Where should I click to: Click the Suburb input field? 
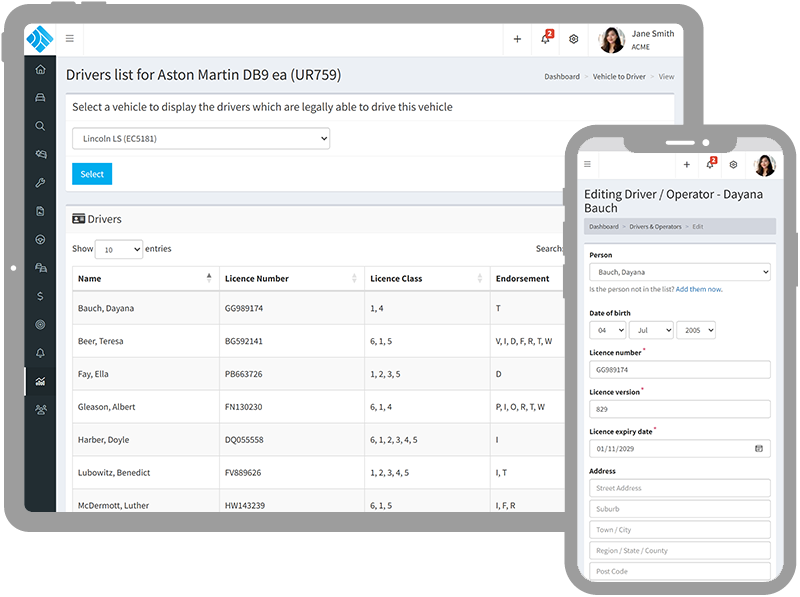[680, 509]
